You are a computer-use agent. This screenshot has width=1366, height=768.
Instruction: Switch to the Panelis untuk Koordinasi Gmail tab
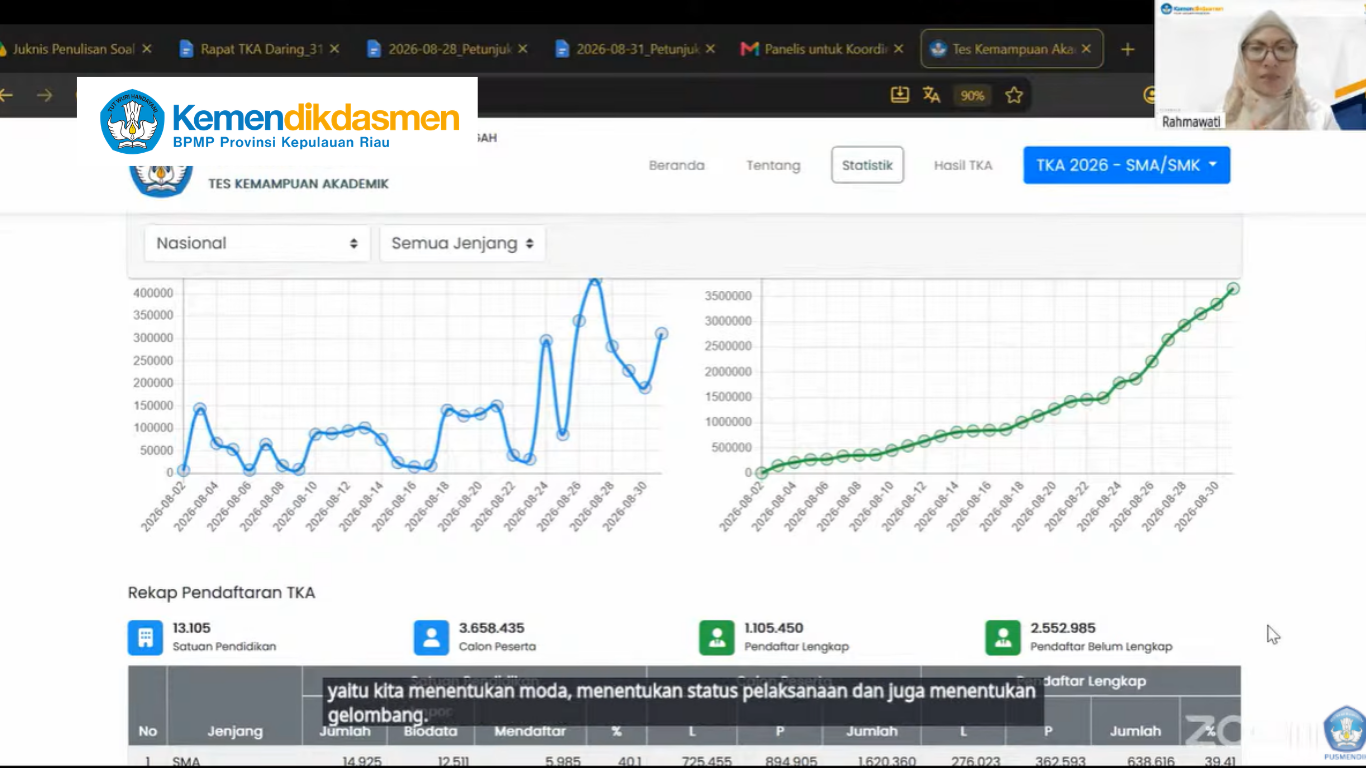[823, 48]
